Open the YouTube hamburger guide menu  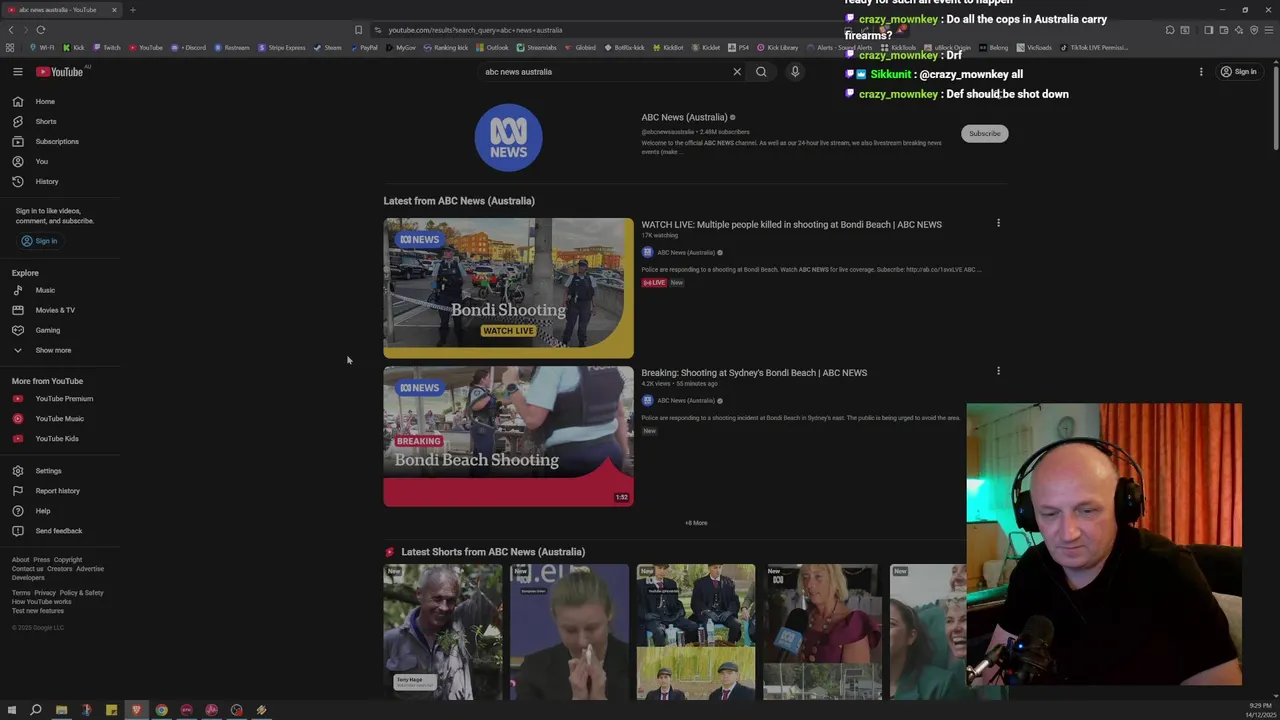pyautogui.click(x=18, y=72)
